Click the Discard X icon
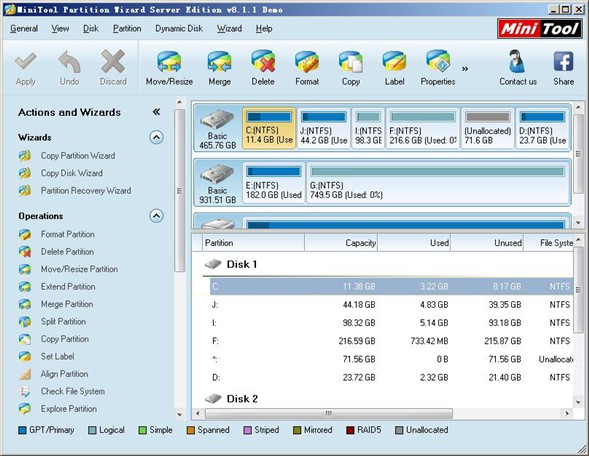The height and width of the screenshot is (456, 589). (113, 62)
